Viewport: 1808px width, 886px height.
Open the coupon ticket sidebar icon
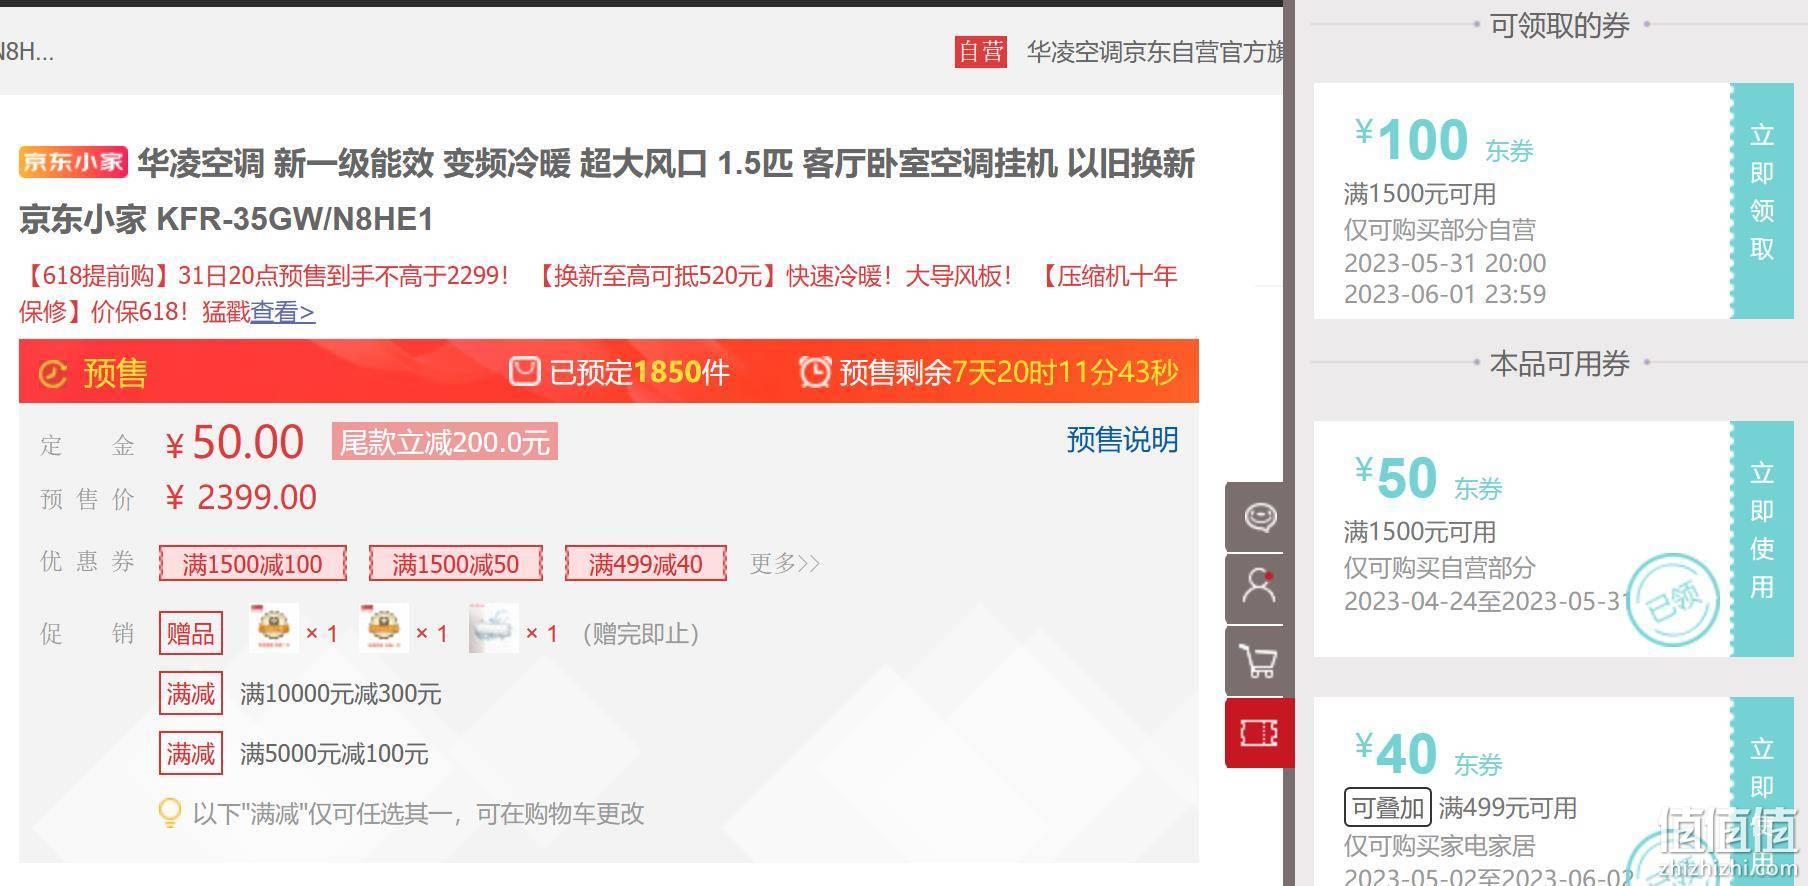[1259, 733]
